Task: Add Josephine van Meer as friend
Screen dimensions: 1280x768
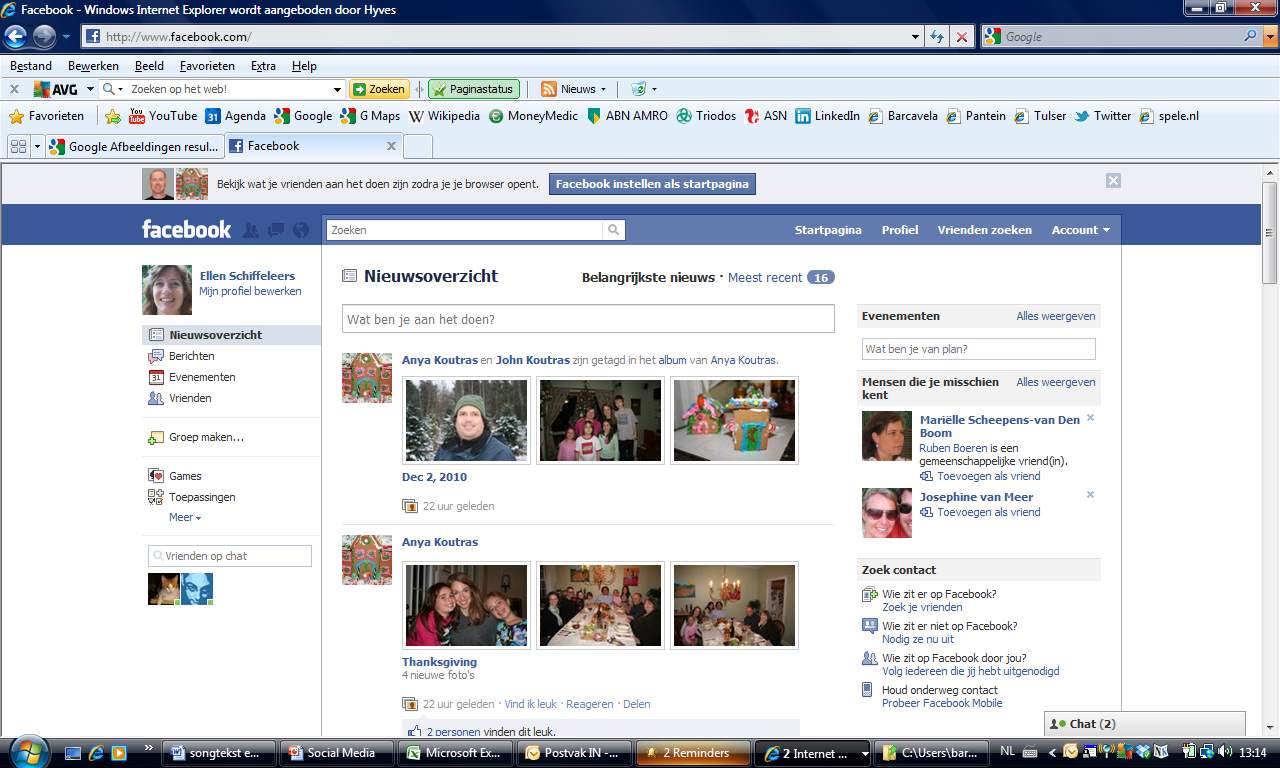Action: [988, 512]
